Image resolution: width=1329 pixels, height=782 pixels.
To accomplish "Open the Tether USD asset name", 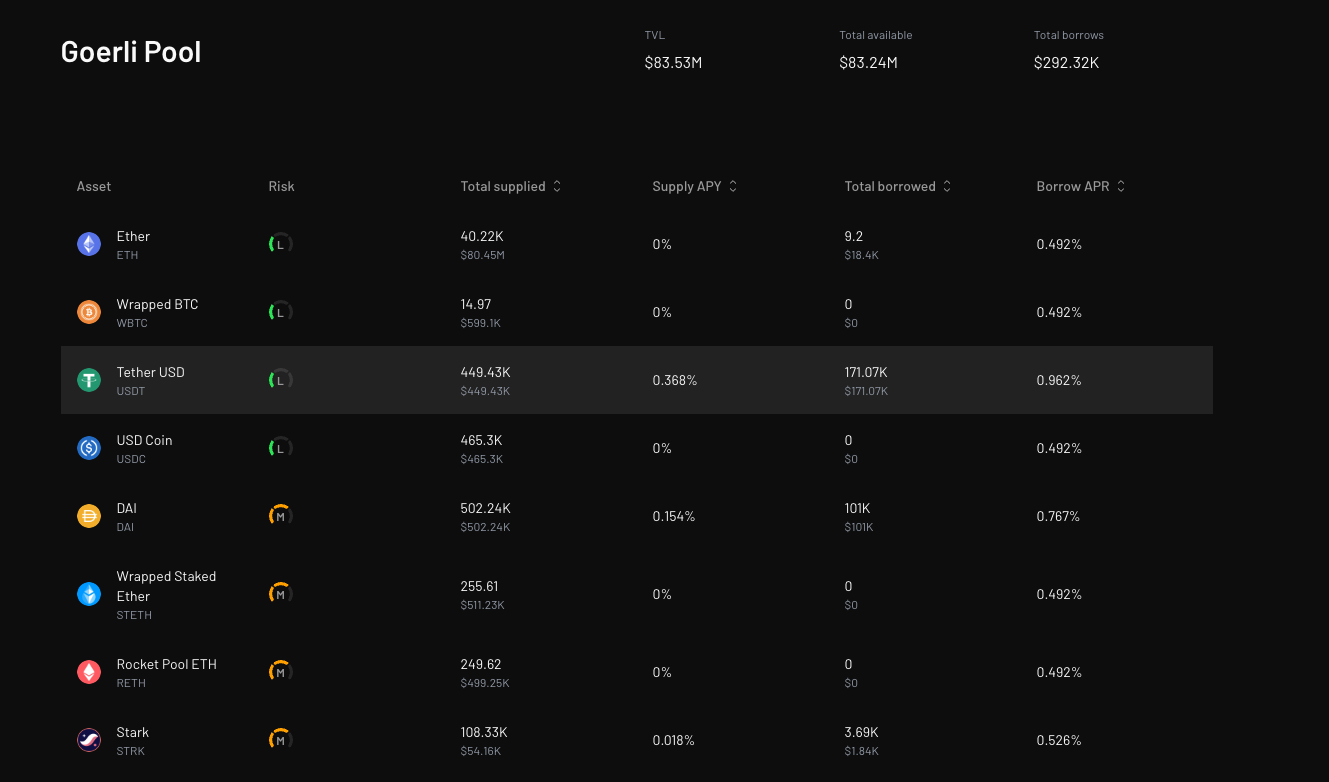I will click(150, 372).
